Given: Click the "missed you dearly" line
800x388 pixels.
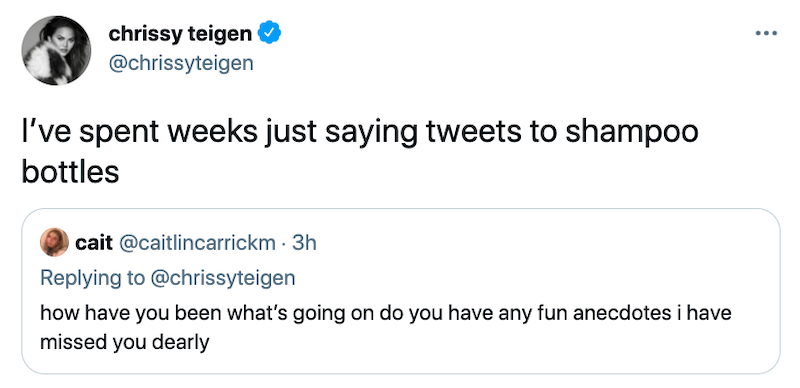Looking at the screenshot, I should [x=124, y=342].
